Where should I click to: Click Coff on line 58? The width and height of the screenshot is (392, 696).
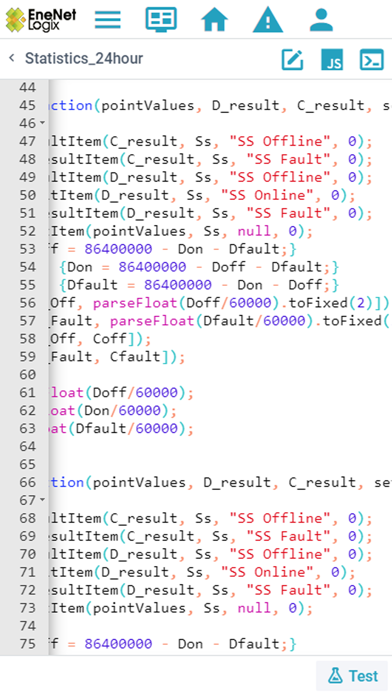(110, 339)
